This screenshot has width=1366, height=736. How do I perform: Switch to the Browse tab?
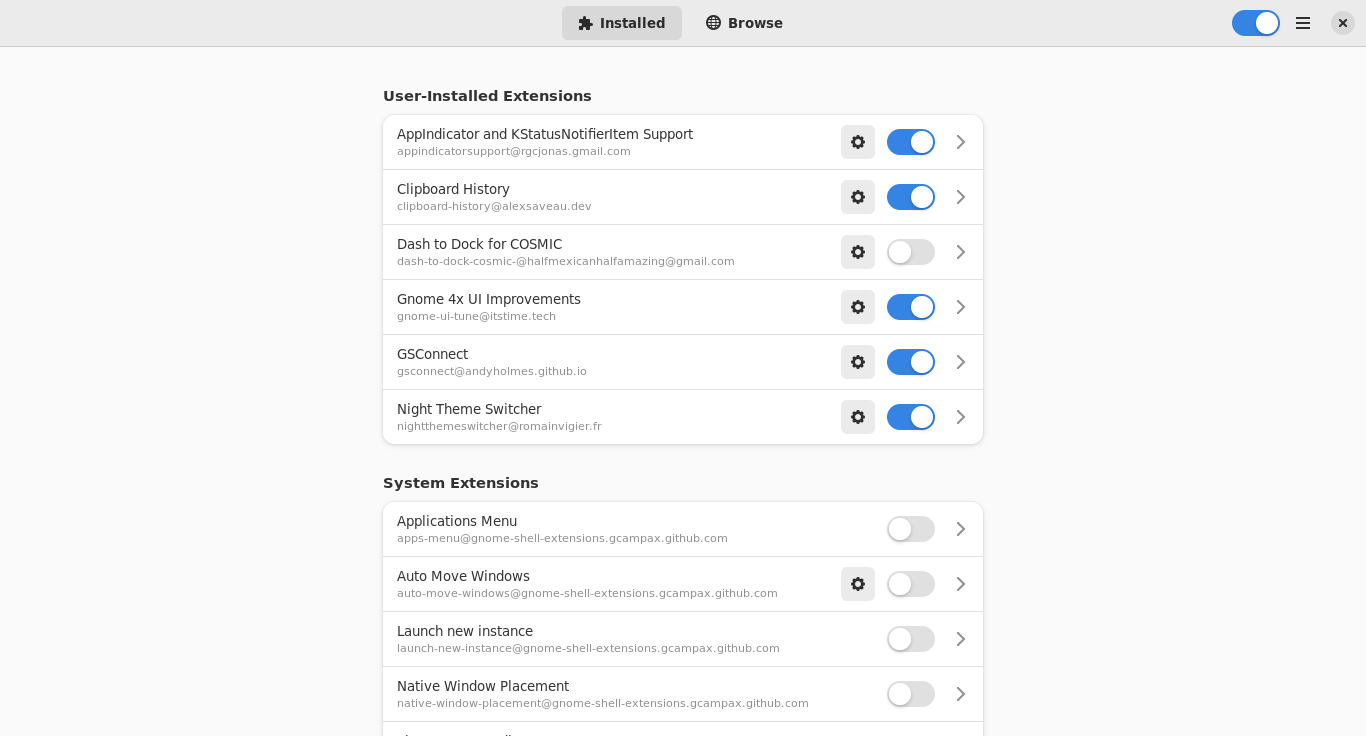point(744,23)
